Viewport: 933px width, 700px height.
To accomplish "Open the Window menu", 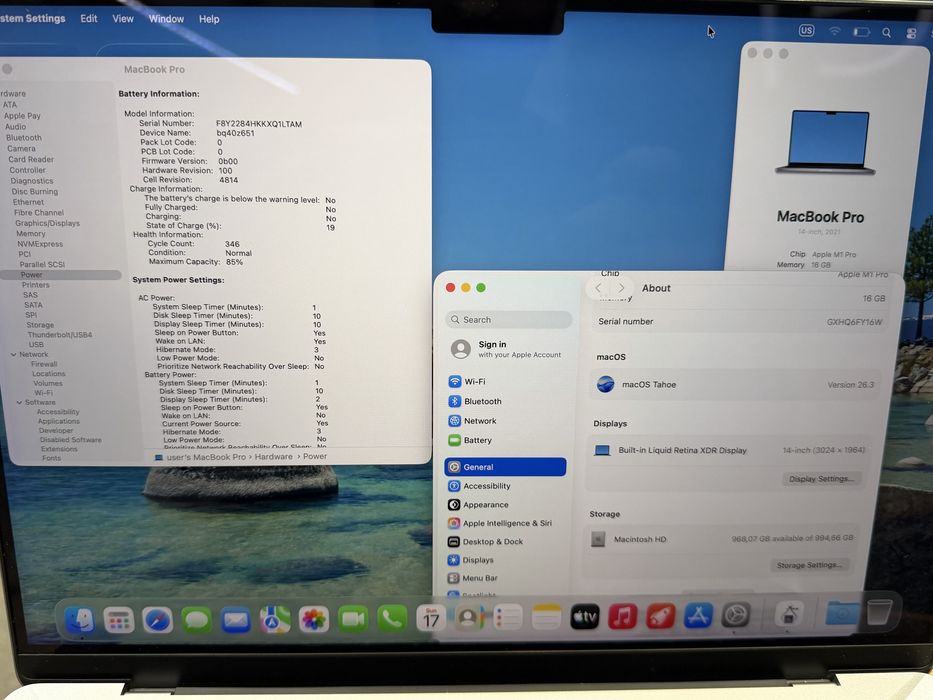I will click(x=166, y=19).
